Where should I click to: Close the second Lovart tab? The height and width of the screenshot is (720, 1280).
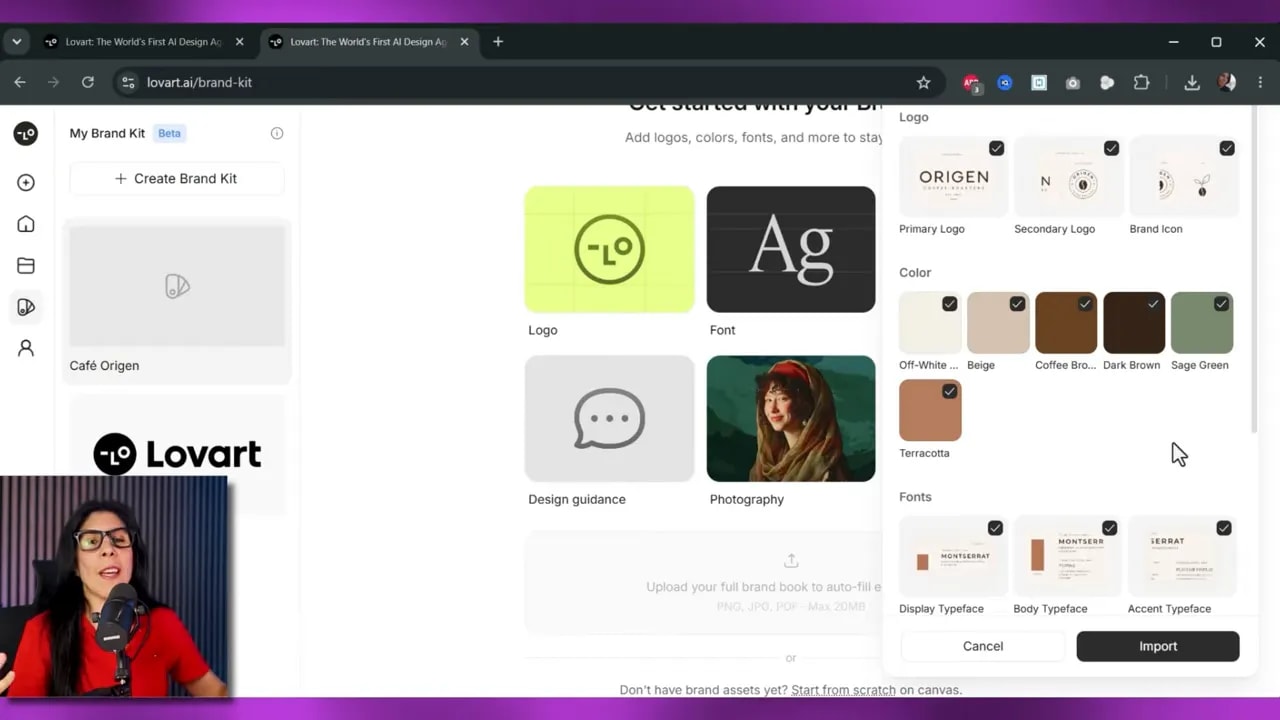pos(464,42)
